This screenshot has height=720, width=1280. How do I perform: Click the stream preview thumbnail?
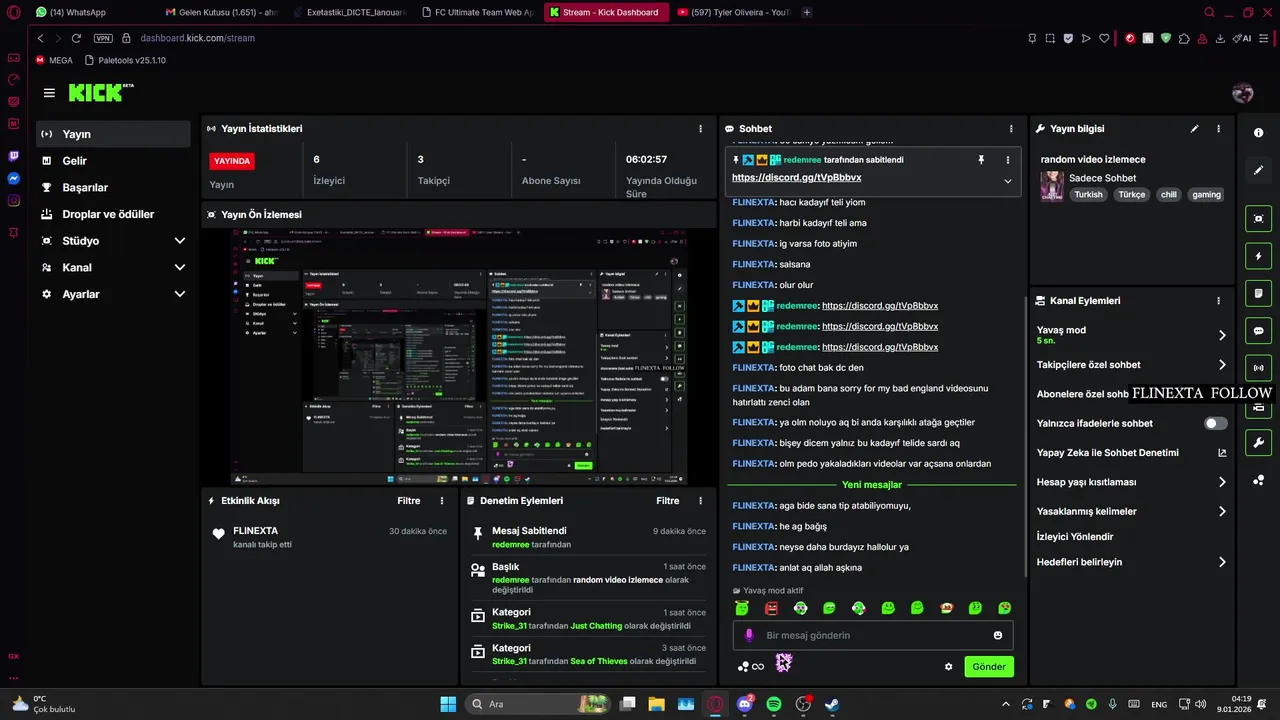tap(460, 357)
